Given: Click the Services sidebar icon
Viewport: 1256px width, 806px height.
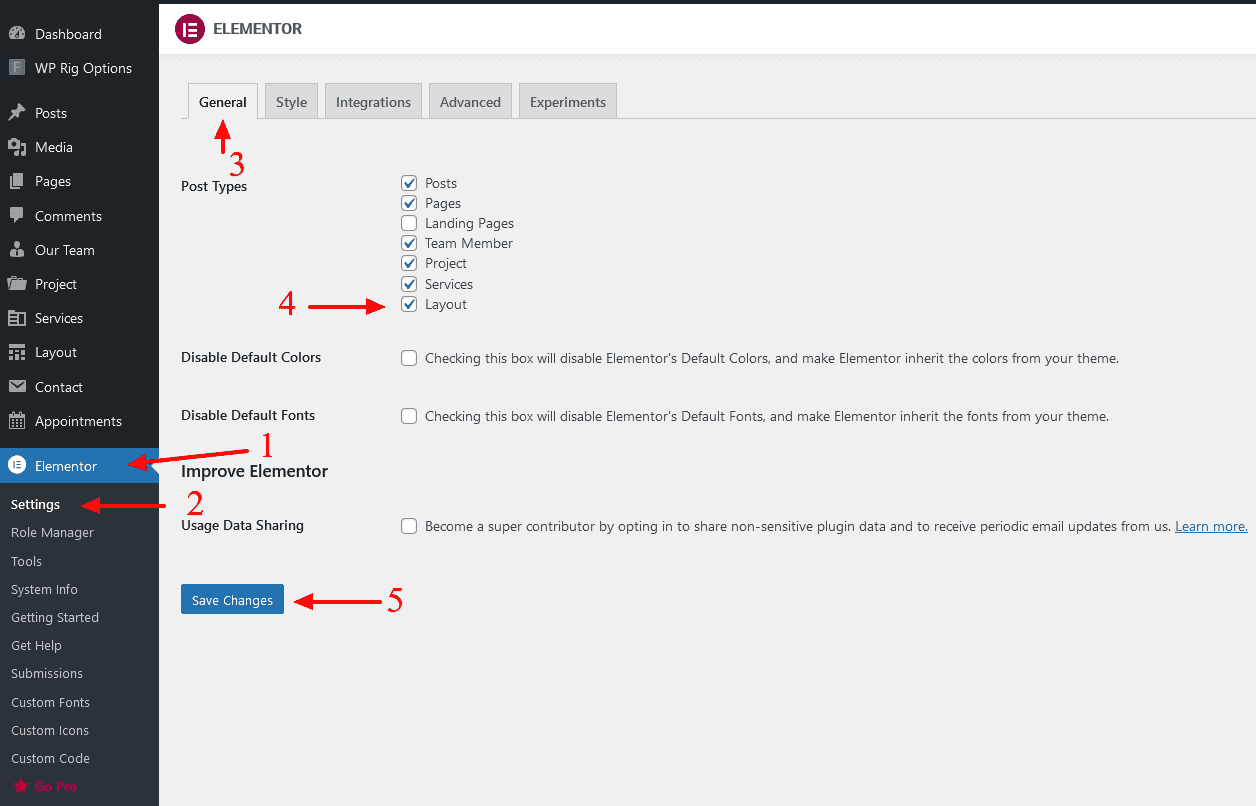Looking at the screenshot, I should pos(16,318).
